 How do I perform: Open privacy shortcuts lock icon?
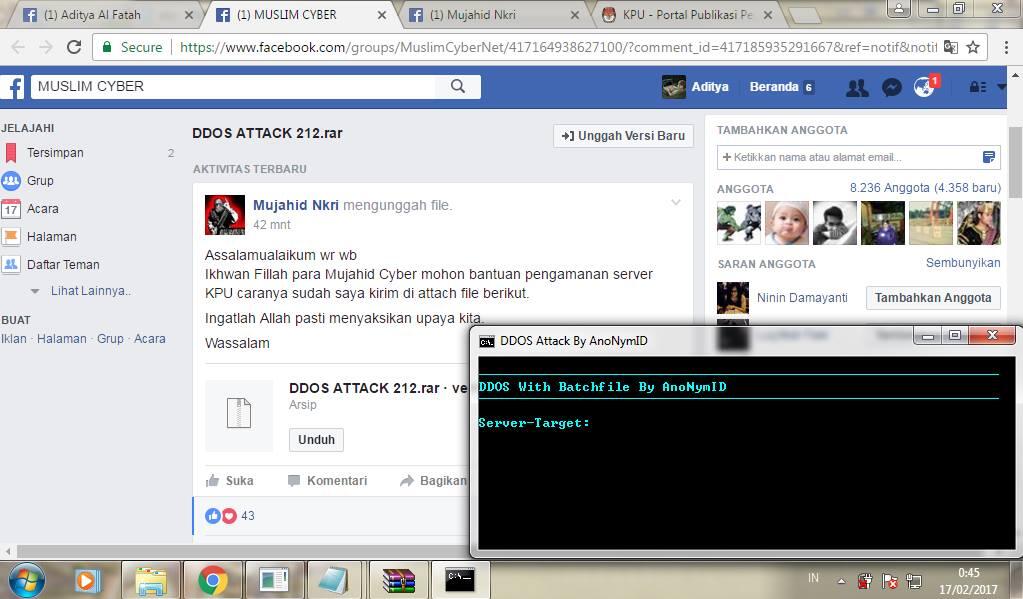pyautogui.click(x=977, y=87)
